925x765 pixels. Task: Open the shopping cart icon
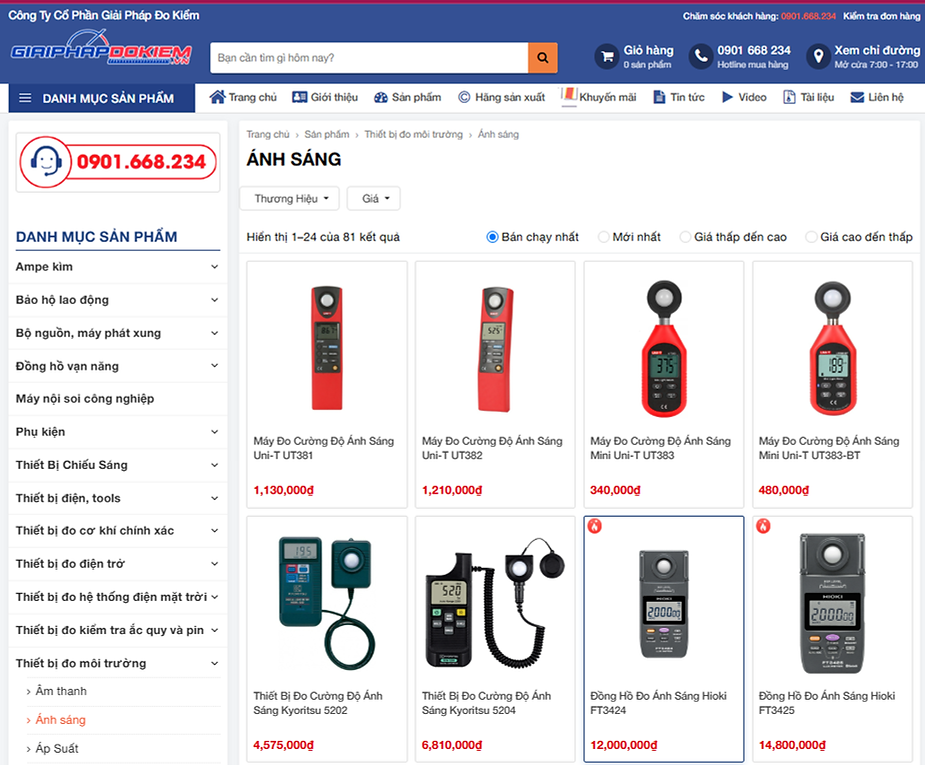coord(606,57)
